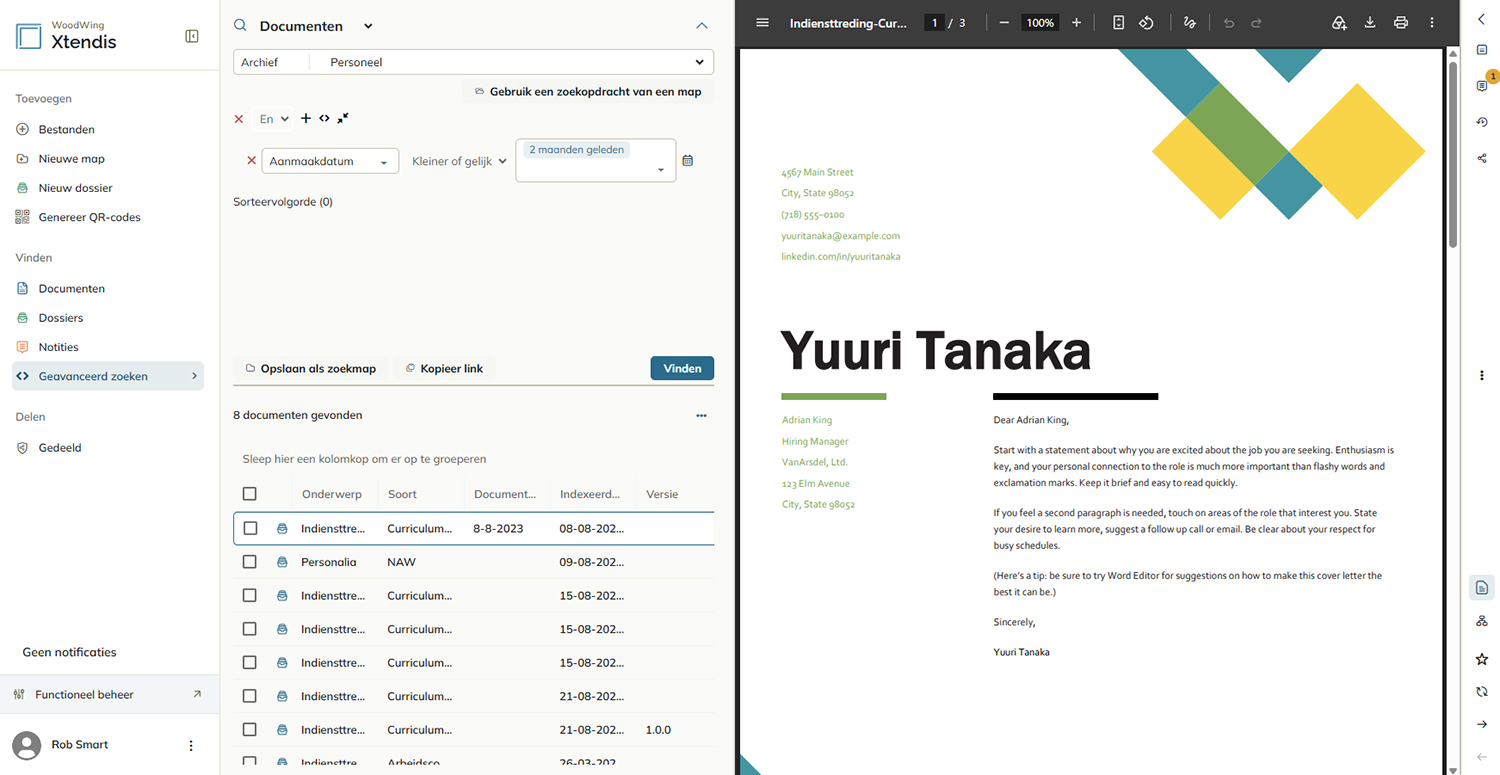Collapse the Xtendis left sidebar

pyautogui.click(x=192, y=36)
